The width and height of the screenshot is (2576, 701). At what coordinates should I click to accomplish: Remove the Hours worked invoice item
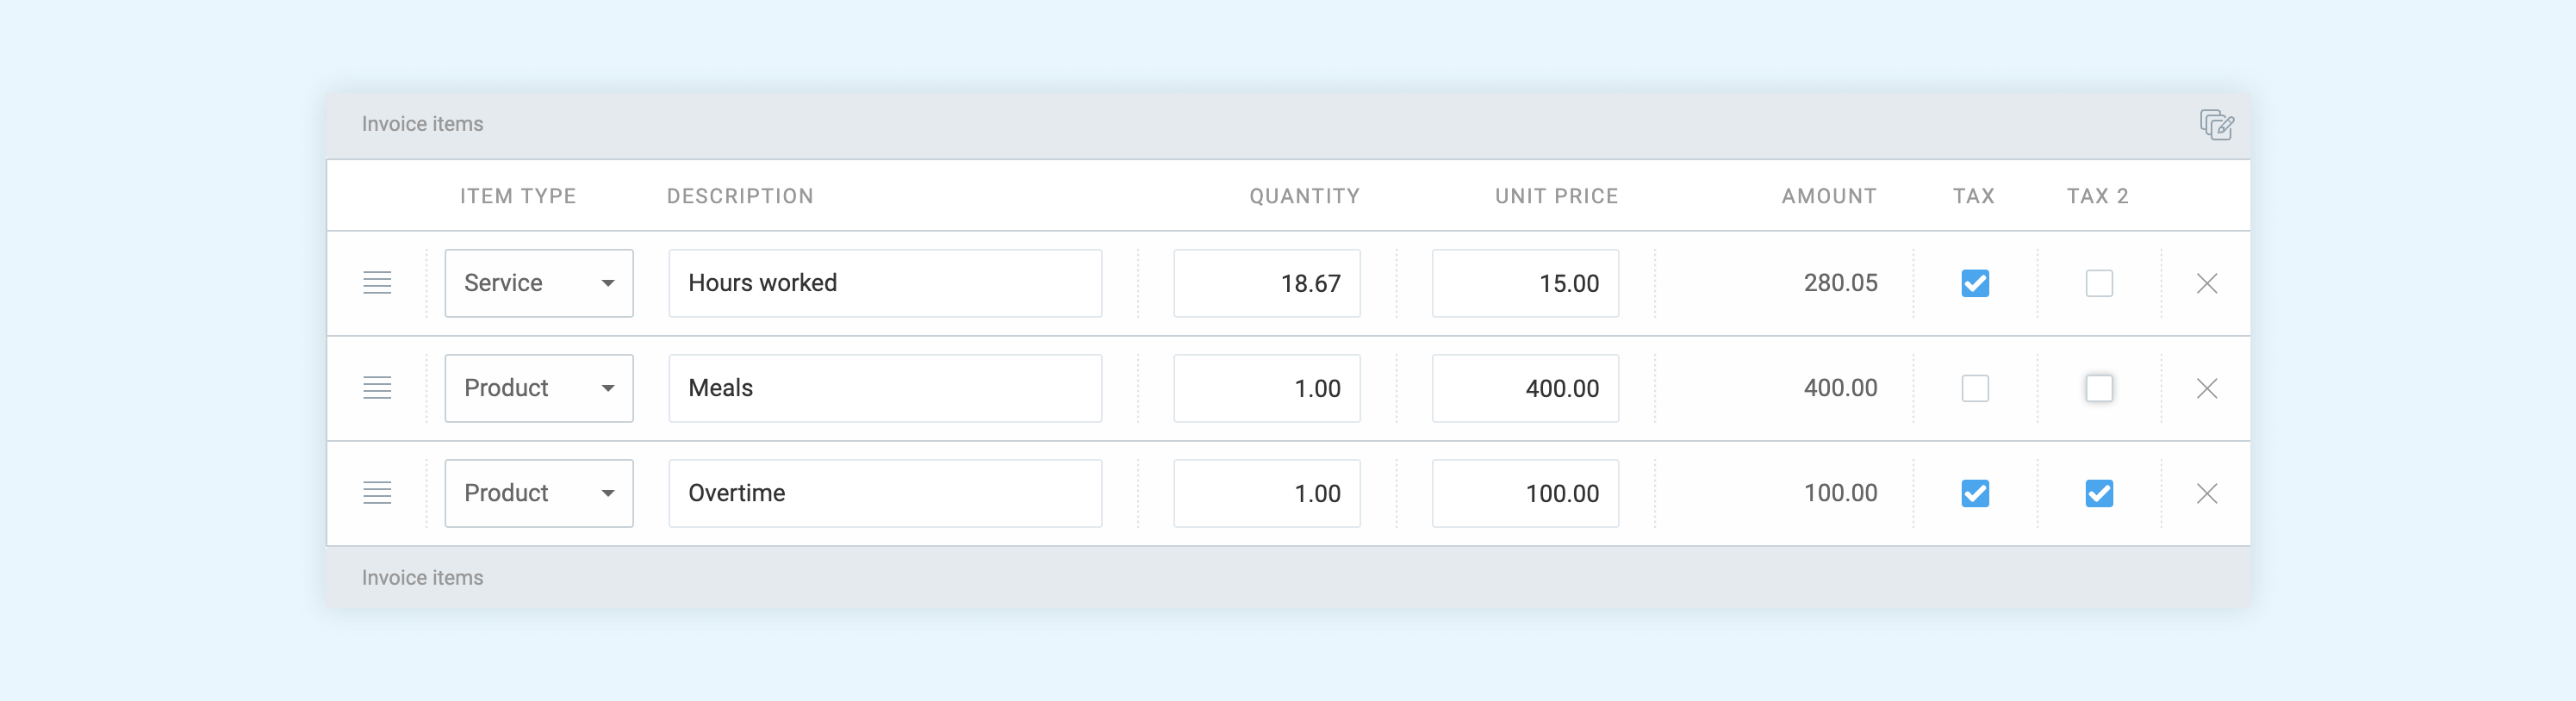tap(2207, 284)
